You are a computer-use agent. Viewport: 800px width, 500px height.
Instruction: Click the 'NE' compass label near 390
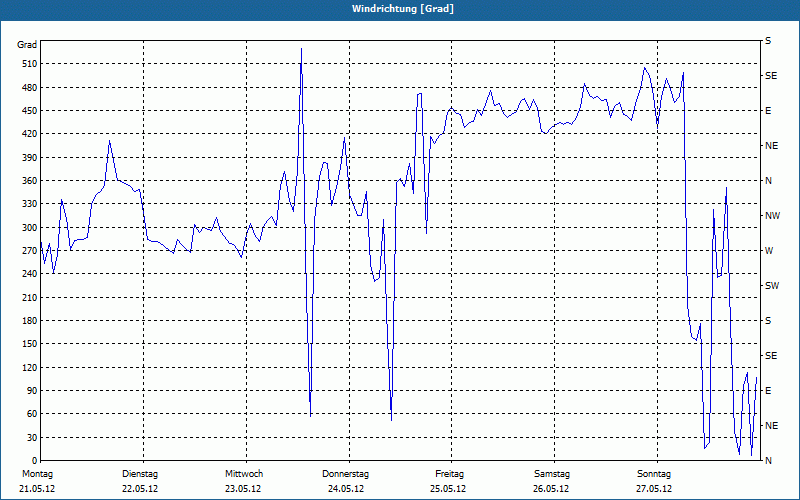click(772, 146)
